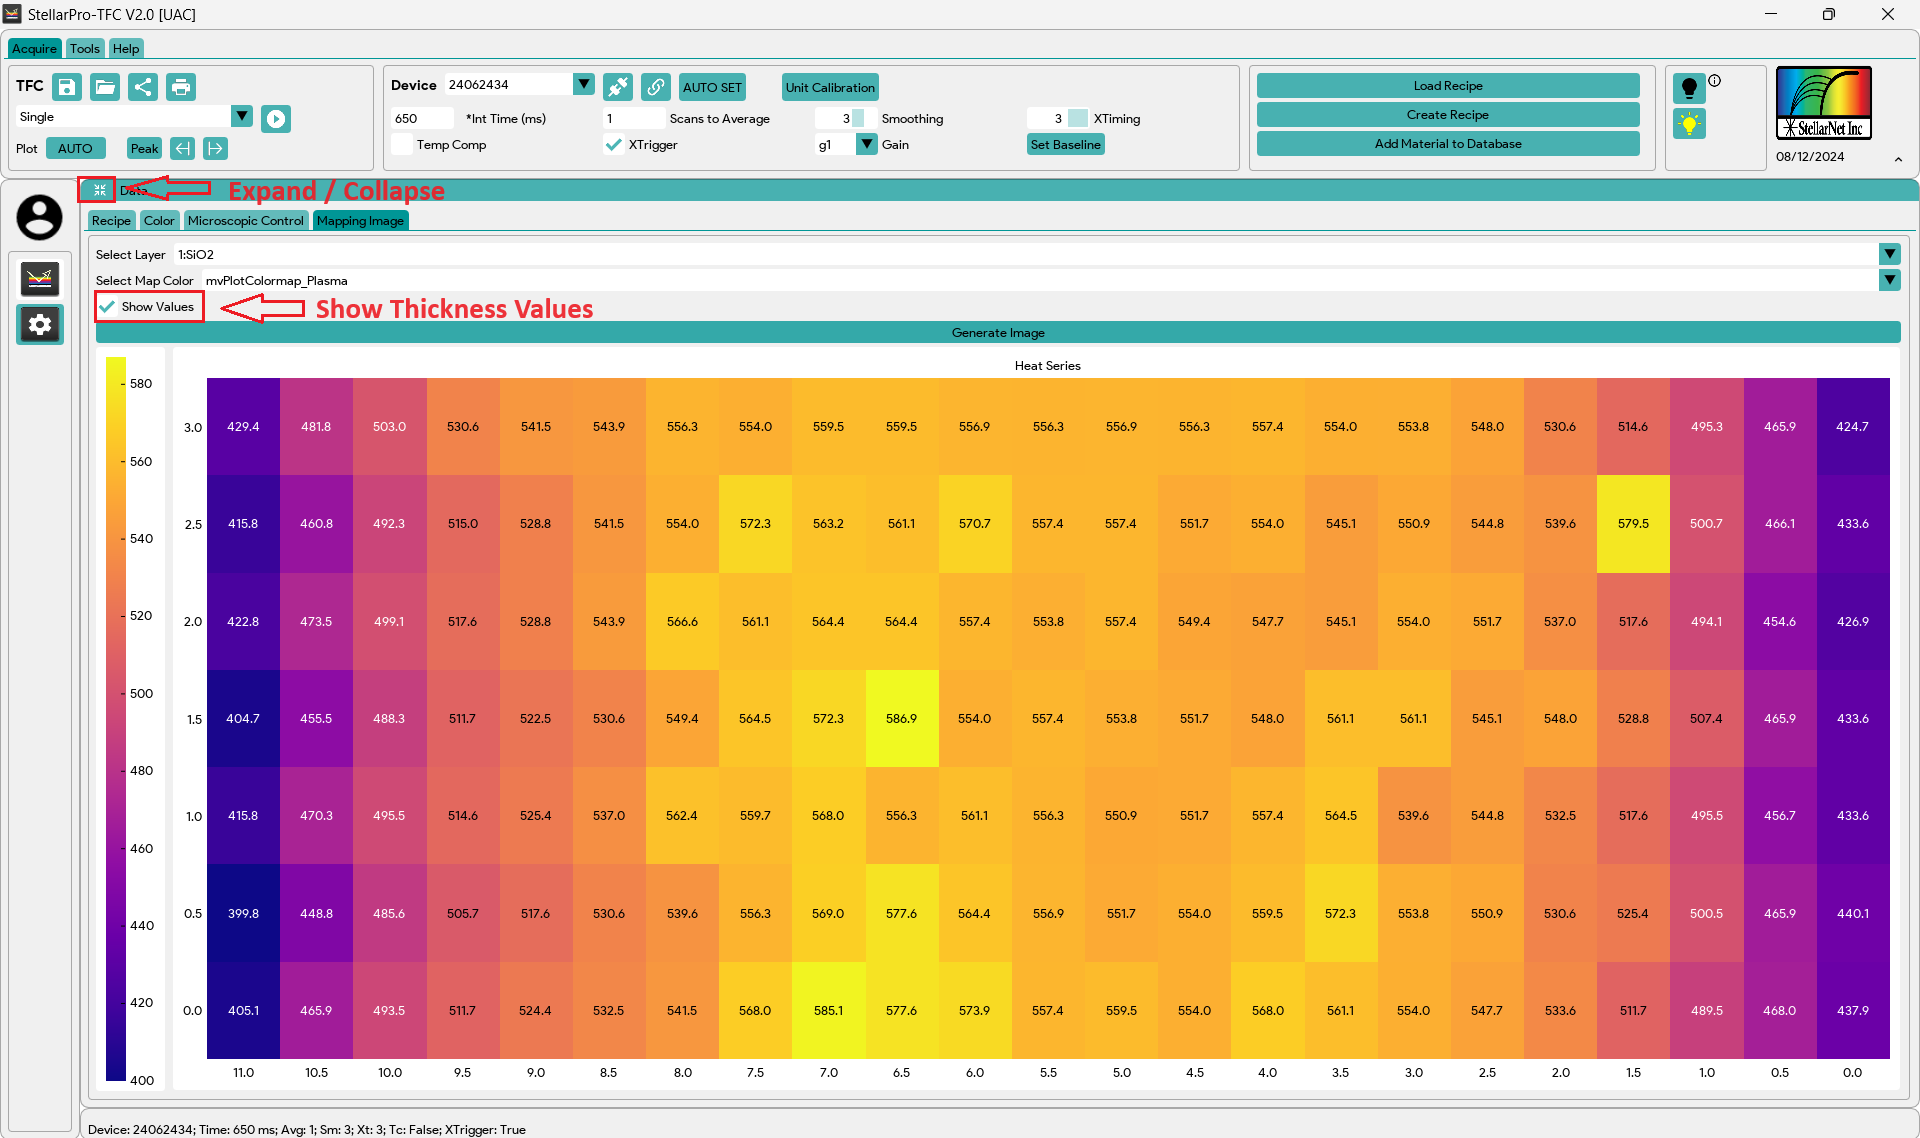
Task: Open the Tools menu
Action: tap(84, 48)
